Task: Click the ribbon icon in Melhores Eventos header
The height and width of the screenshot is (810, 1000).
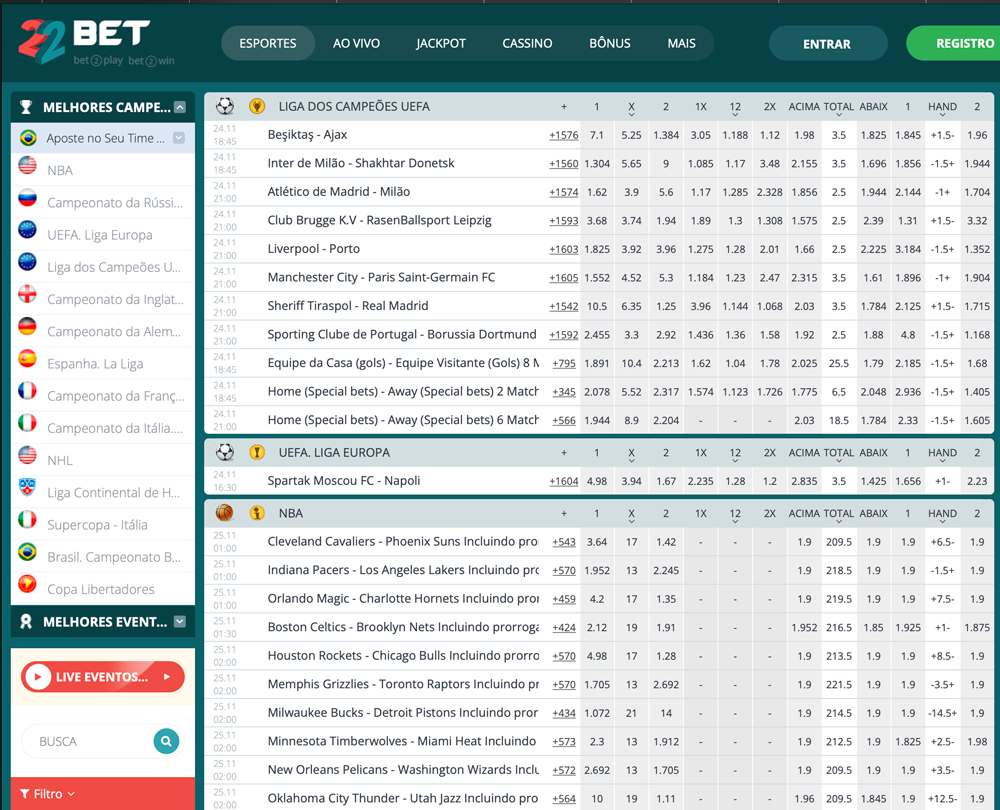Action: pos(26,621)
